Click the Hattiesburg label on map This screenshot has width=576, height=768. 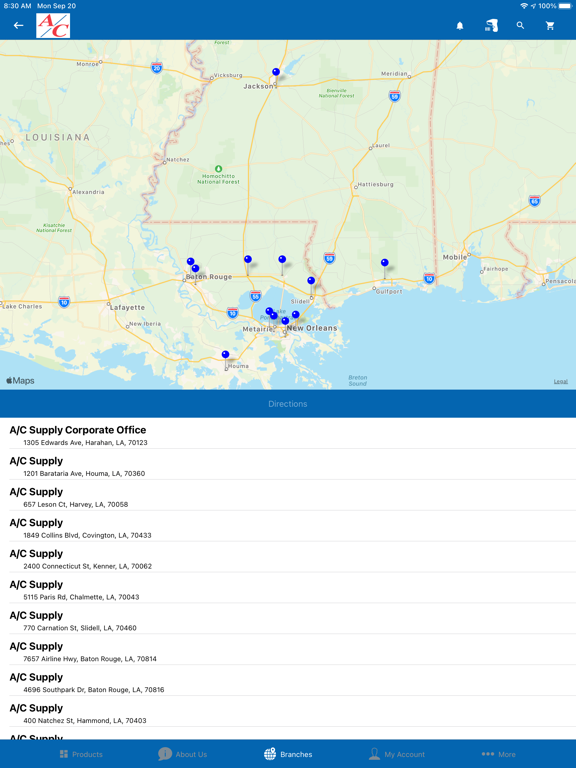coord(375,185)
